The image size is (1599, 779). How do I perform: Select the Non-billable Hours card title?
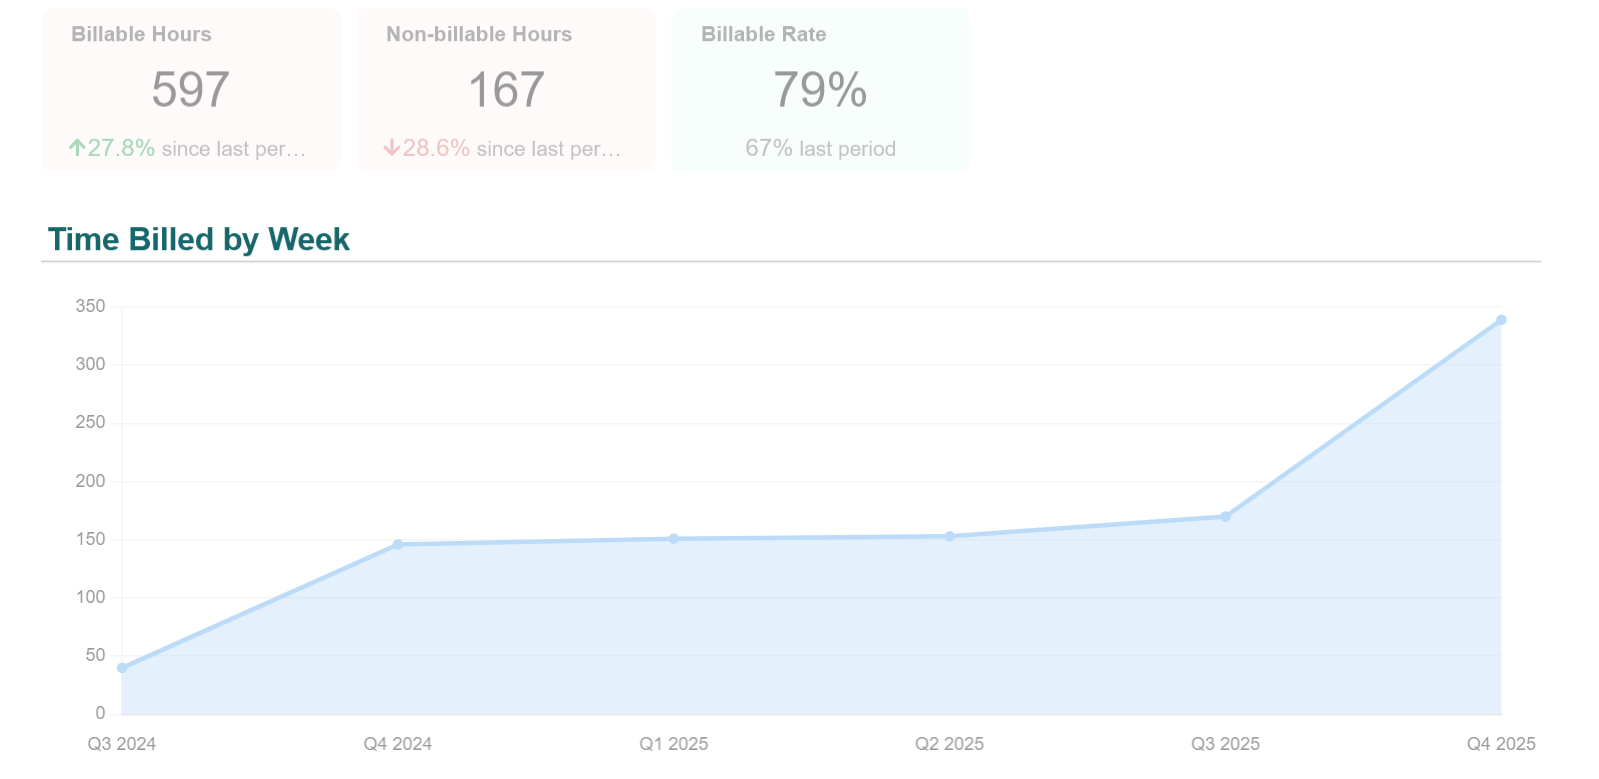click(x=479, y=34)
